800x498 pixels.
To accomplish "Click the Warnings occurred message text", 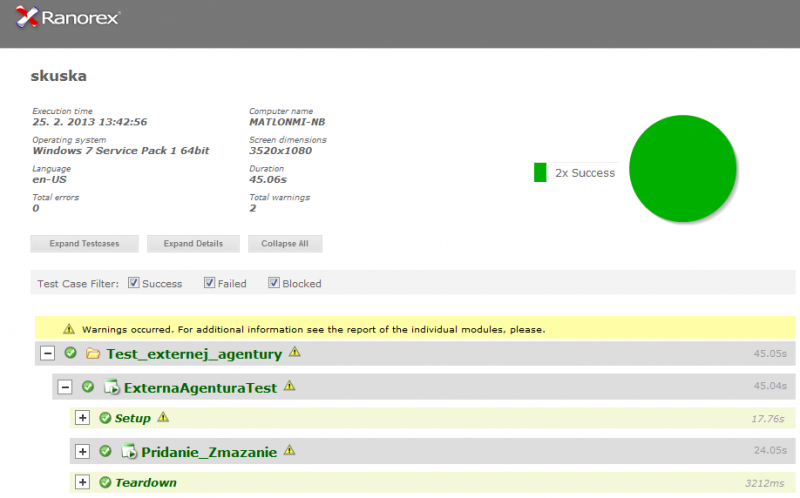I will 314,330.
